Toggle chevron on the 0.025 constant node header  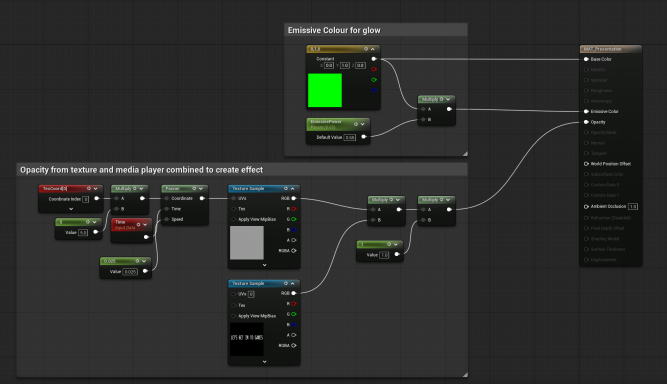click(144, 261)
